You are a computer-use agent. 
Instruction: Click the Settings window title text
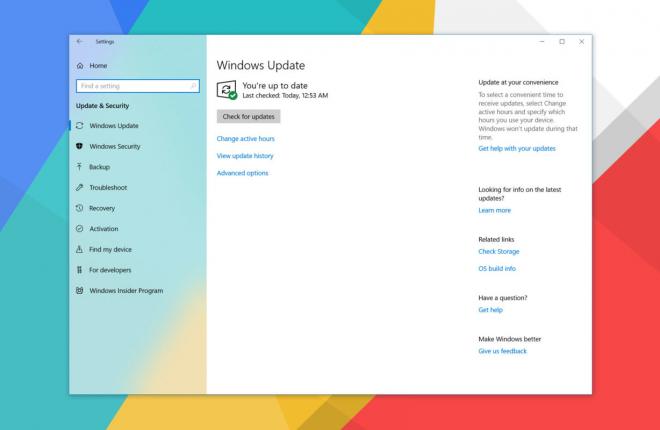pos(104,42)
